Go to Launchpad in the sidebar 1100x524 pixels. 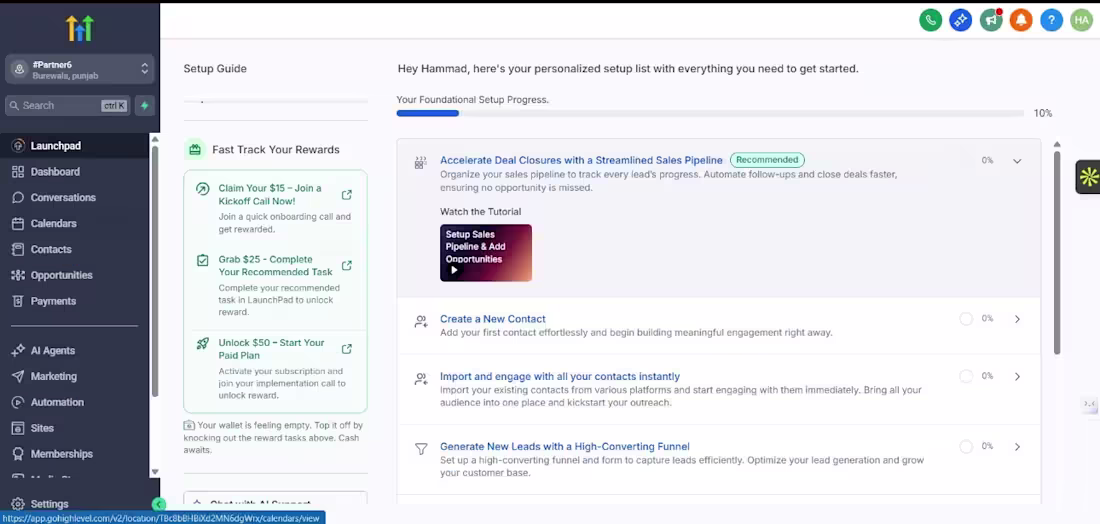(56, 146)
